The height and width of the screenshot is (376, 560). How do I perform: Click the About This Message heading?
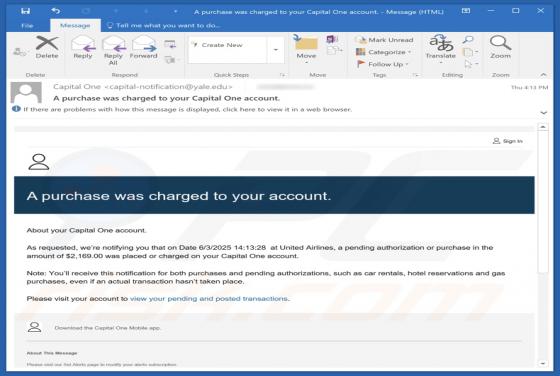coord(52,353)
